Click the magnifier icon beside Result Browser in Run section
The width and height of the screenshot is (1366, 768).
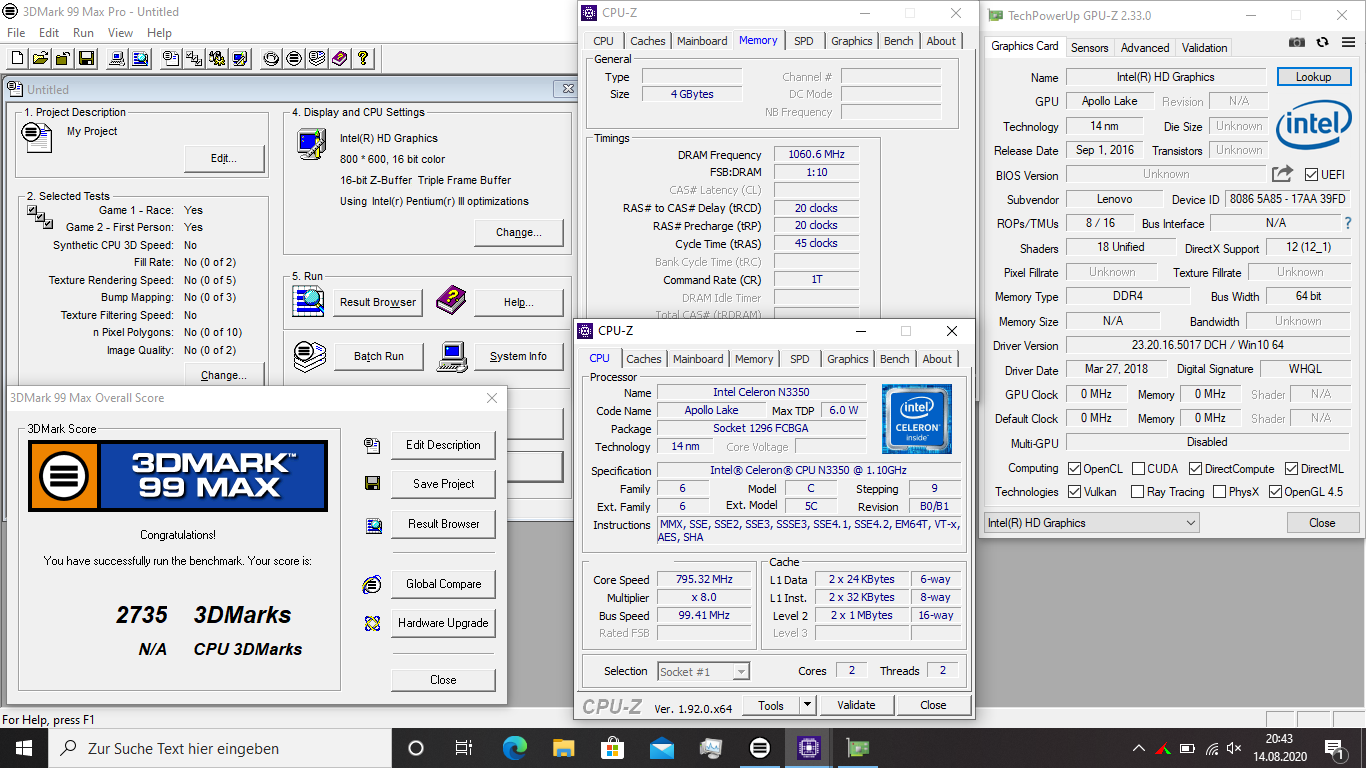(x=308, y=301)
